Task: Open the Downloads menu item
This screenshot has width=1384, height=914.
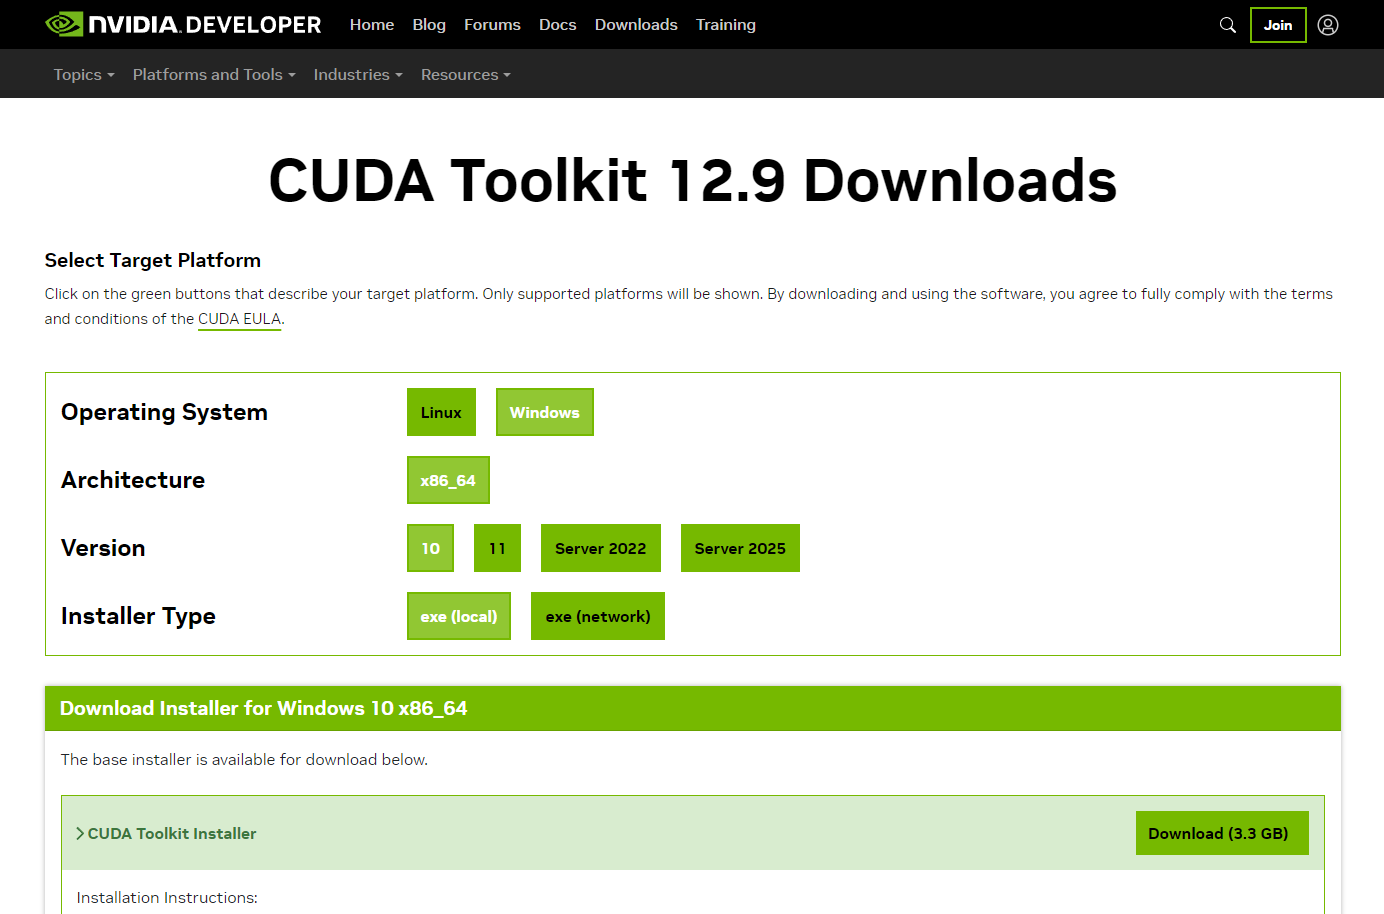Action: (635, 24)
